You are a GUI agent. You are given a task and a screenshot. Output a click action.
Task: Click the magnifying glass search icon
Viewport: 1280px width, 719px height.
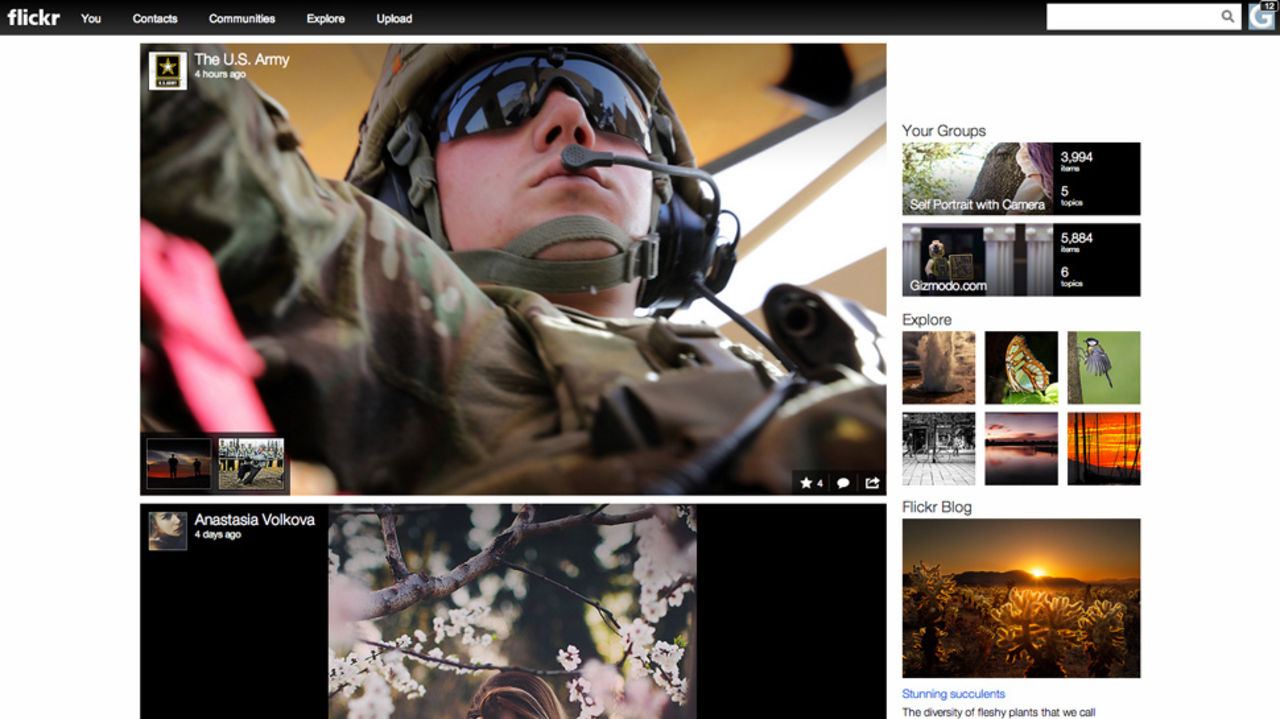pyautogui.click(x=1228, y=17)
